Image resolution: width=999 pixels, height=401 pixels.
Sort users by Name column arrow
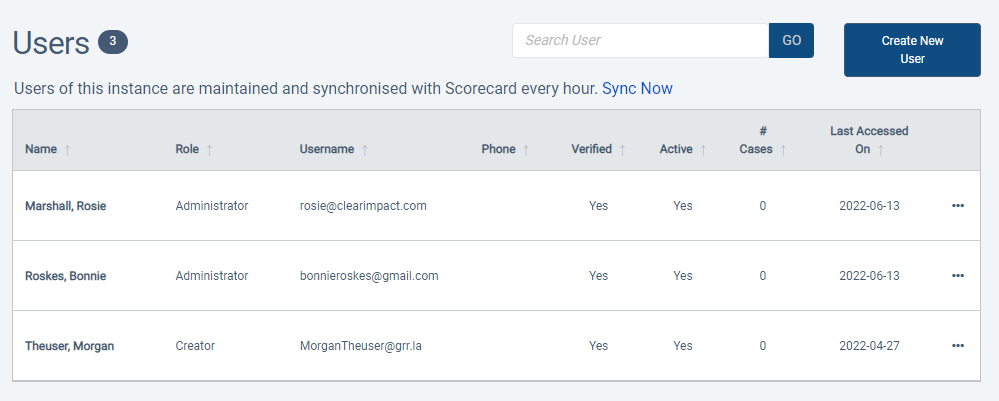click(x=67, y=150)
